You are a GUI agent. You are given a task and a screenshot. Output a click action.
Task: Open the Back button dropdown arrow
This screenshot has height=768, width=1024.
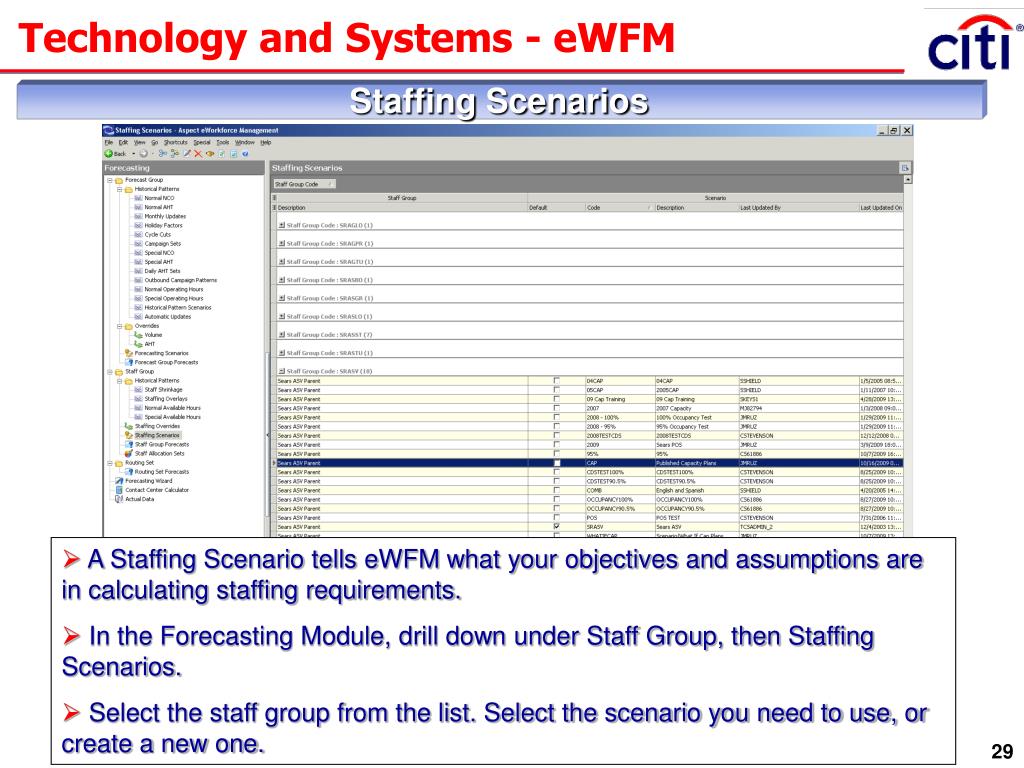point(133,154)
